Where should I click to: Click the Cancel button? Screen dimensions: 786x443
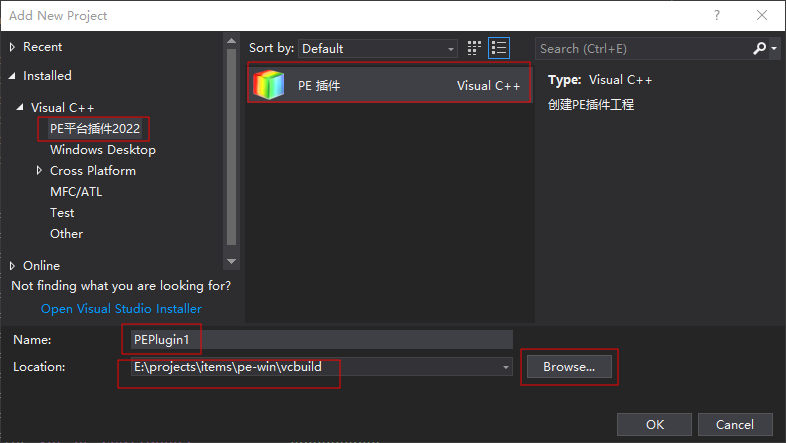[x=735, y=424]
